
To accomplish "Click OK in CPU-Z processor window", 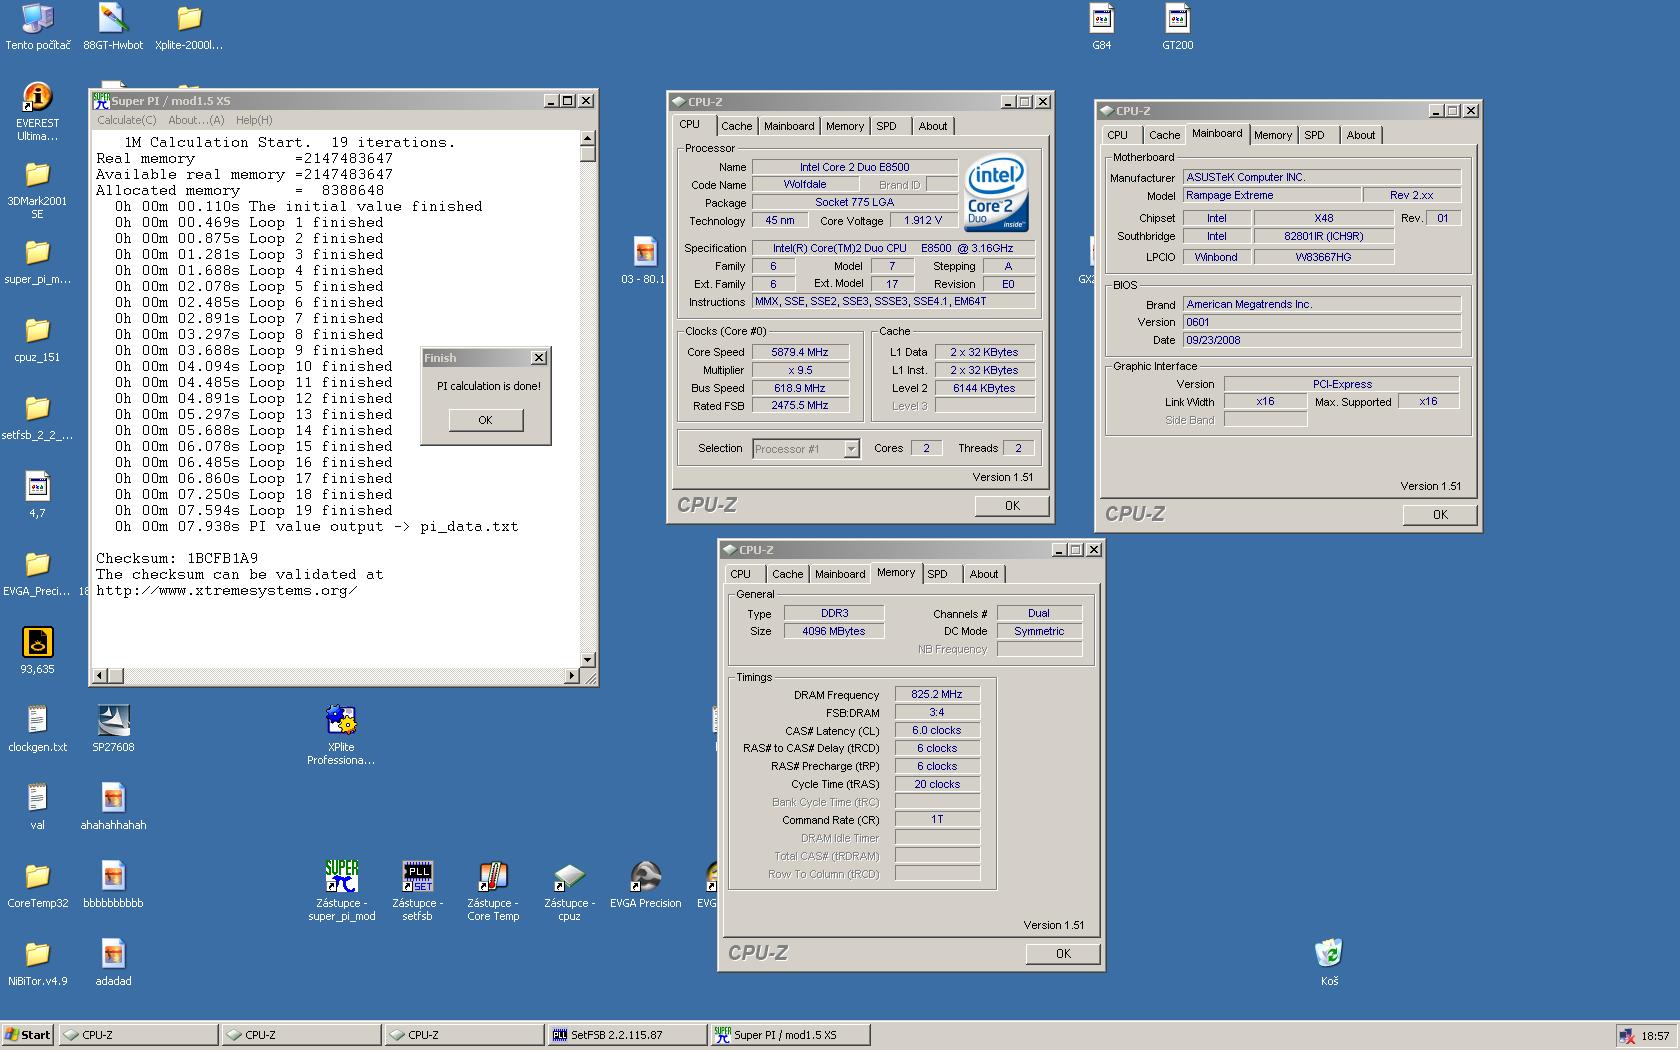I will [1012, 506].
